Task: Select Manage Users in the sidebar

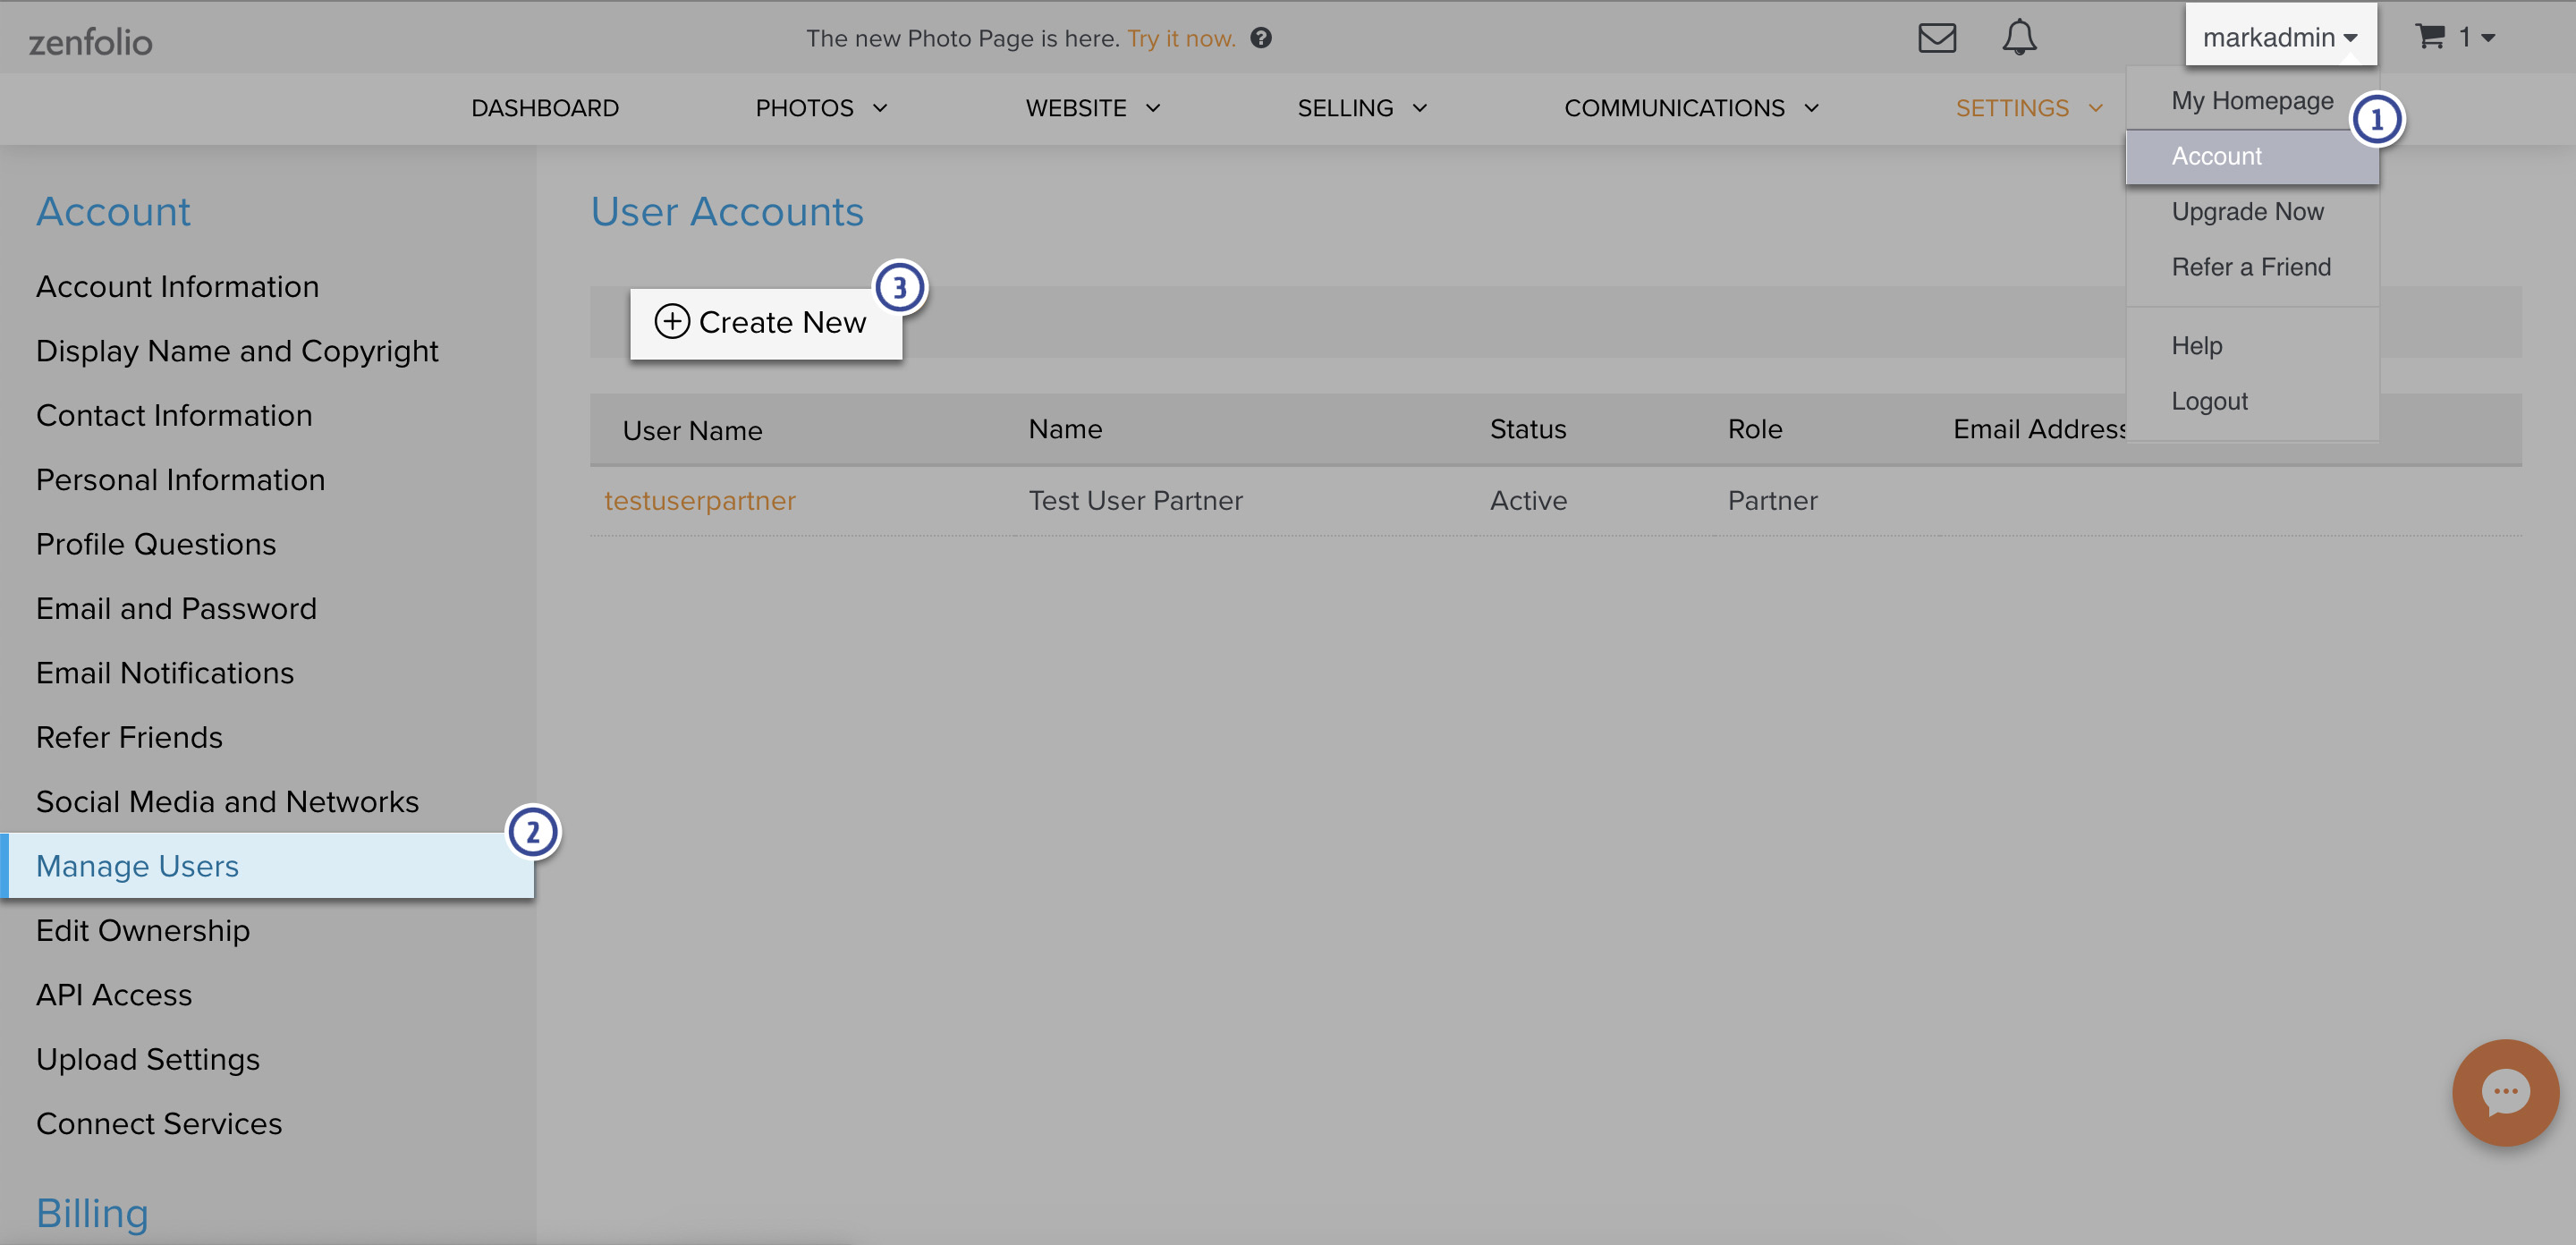Action: 137,866
